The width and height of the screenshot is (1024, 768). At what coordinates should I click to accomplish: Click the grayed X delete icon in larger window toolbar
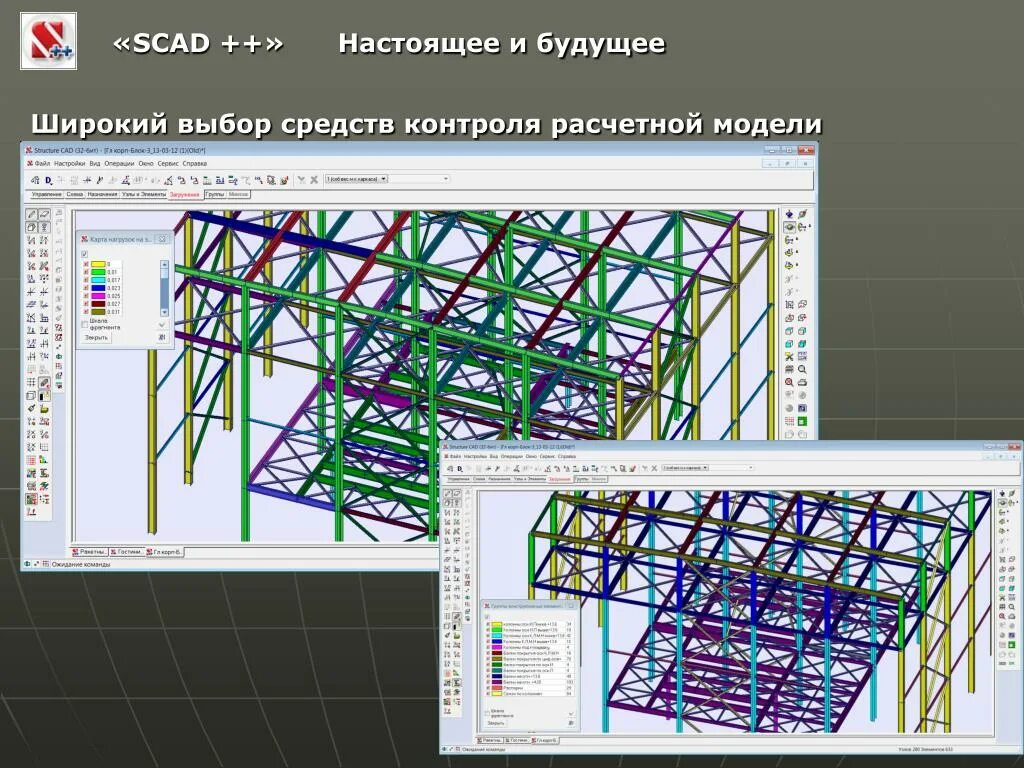pyautogui.click(x=314, y=180)
